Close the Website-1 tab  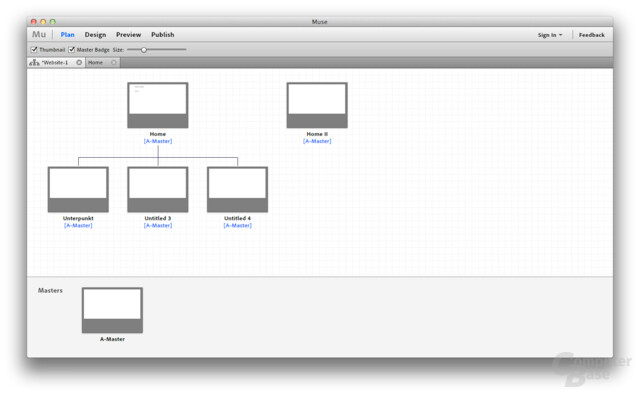[x=79, y=62]
